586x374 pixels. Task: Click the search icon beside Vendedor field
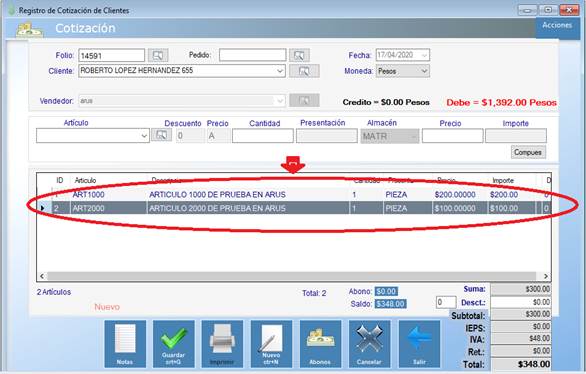pyautogui.click(x=304, y=100)
